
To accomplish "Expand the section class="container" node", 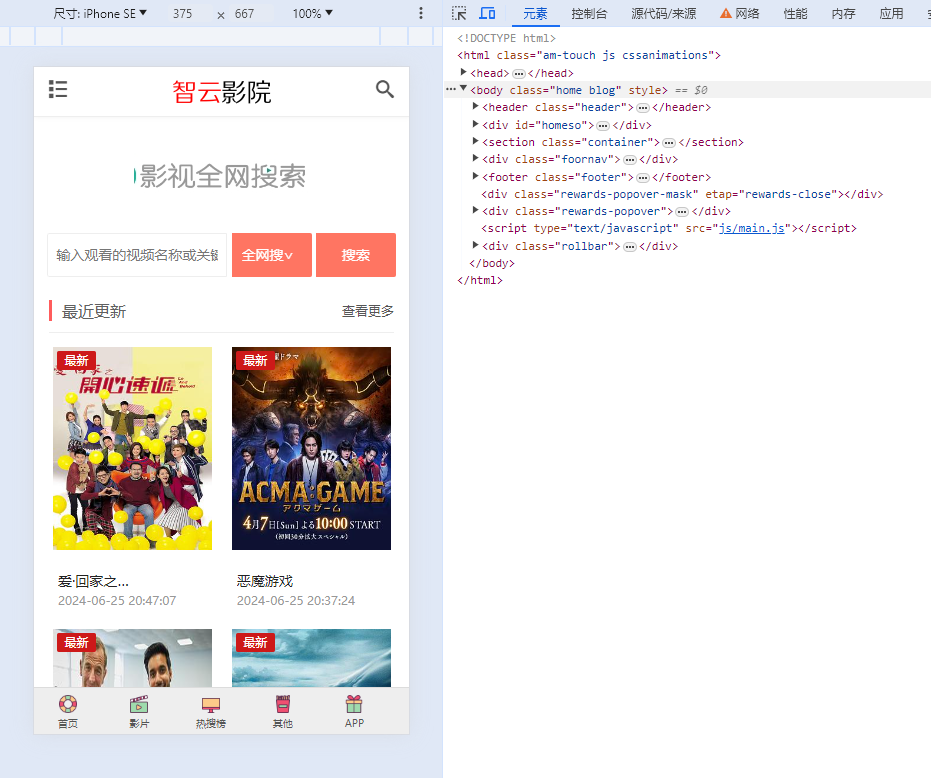I will tap(476, 141).
